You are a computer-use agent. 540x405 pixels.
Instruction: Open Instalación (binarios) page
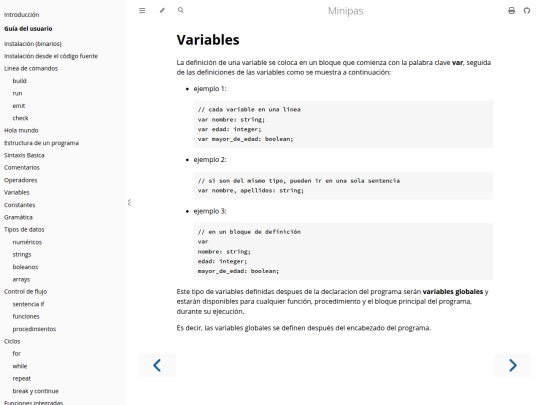(x=33, y=44)
